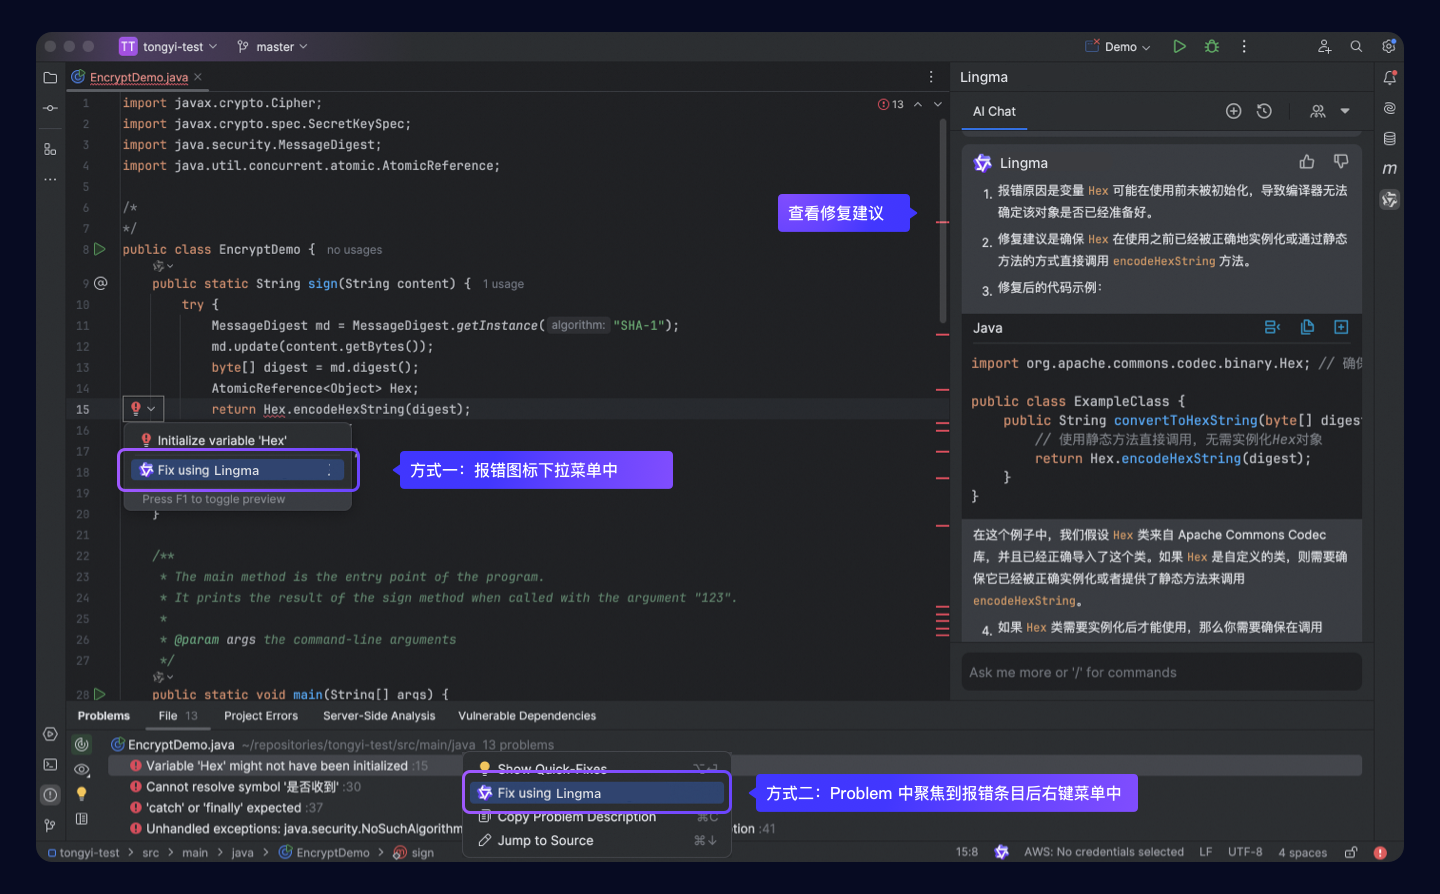This screenshot has width=1440, height=894.
Task: Open the Database tool window icon
Action: click(x=1390, y=138)
